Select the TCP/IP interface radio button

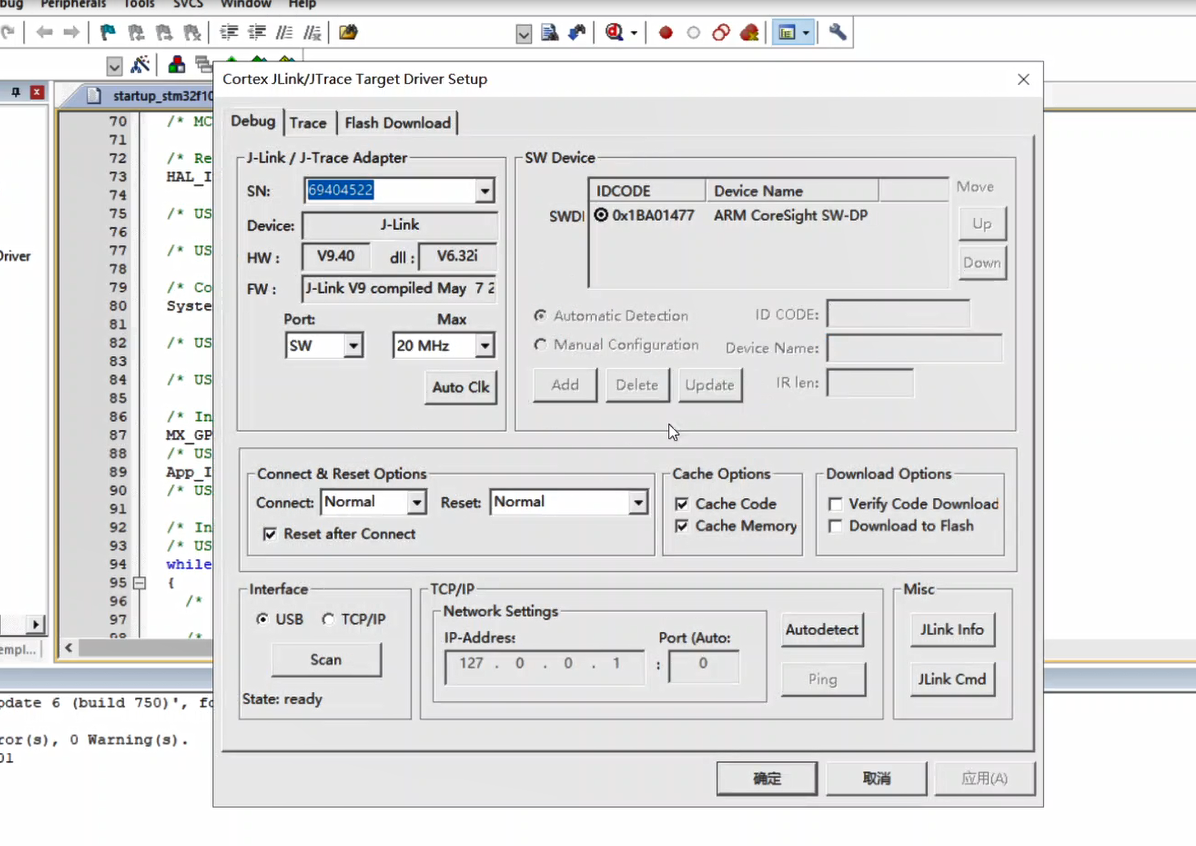[328, 619]
